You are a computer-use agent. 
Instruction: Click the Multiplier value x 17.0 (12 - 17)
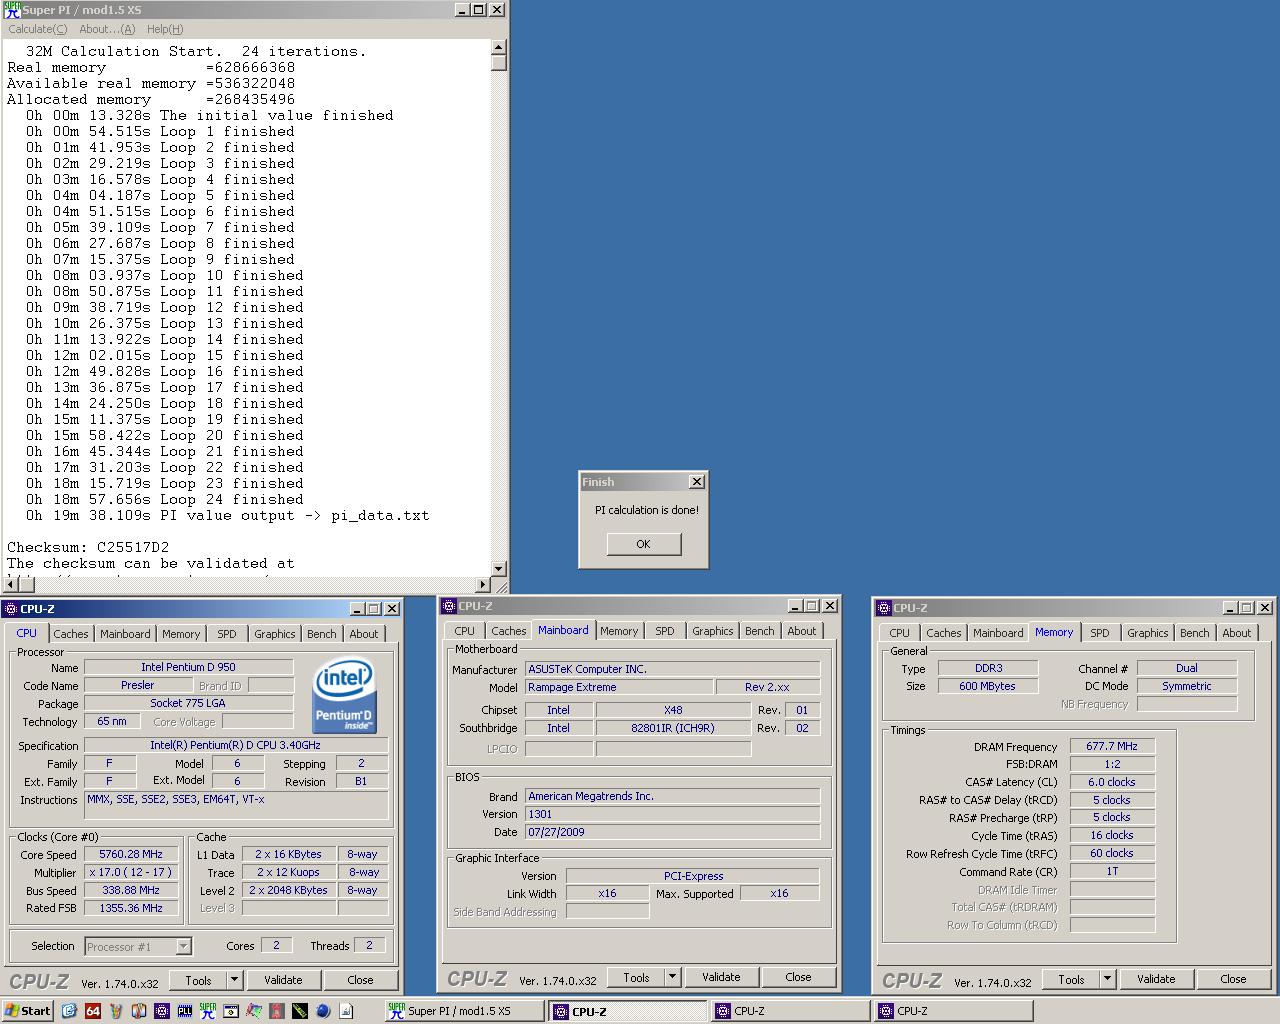[131, 872]
